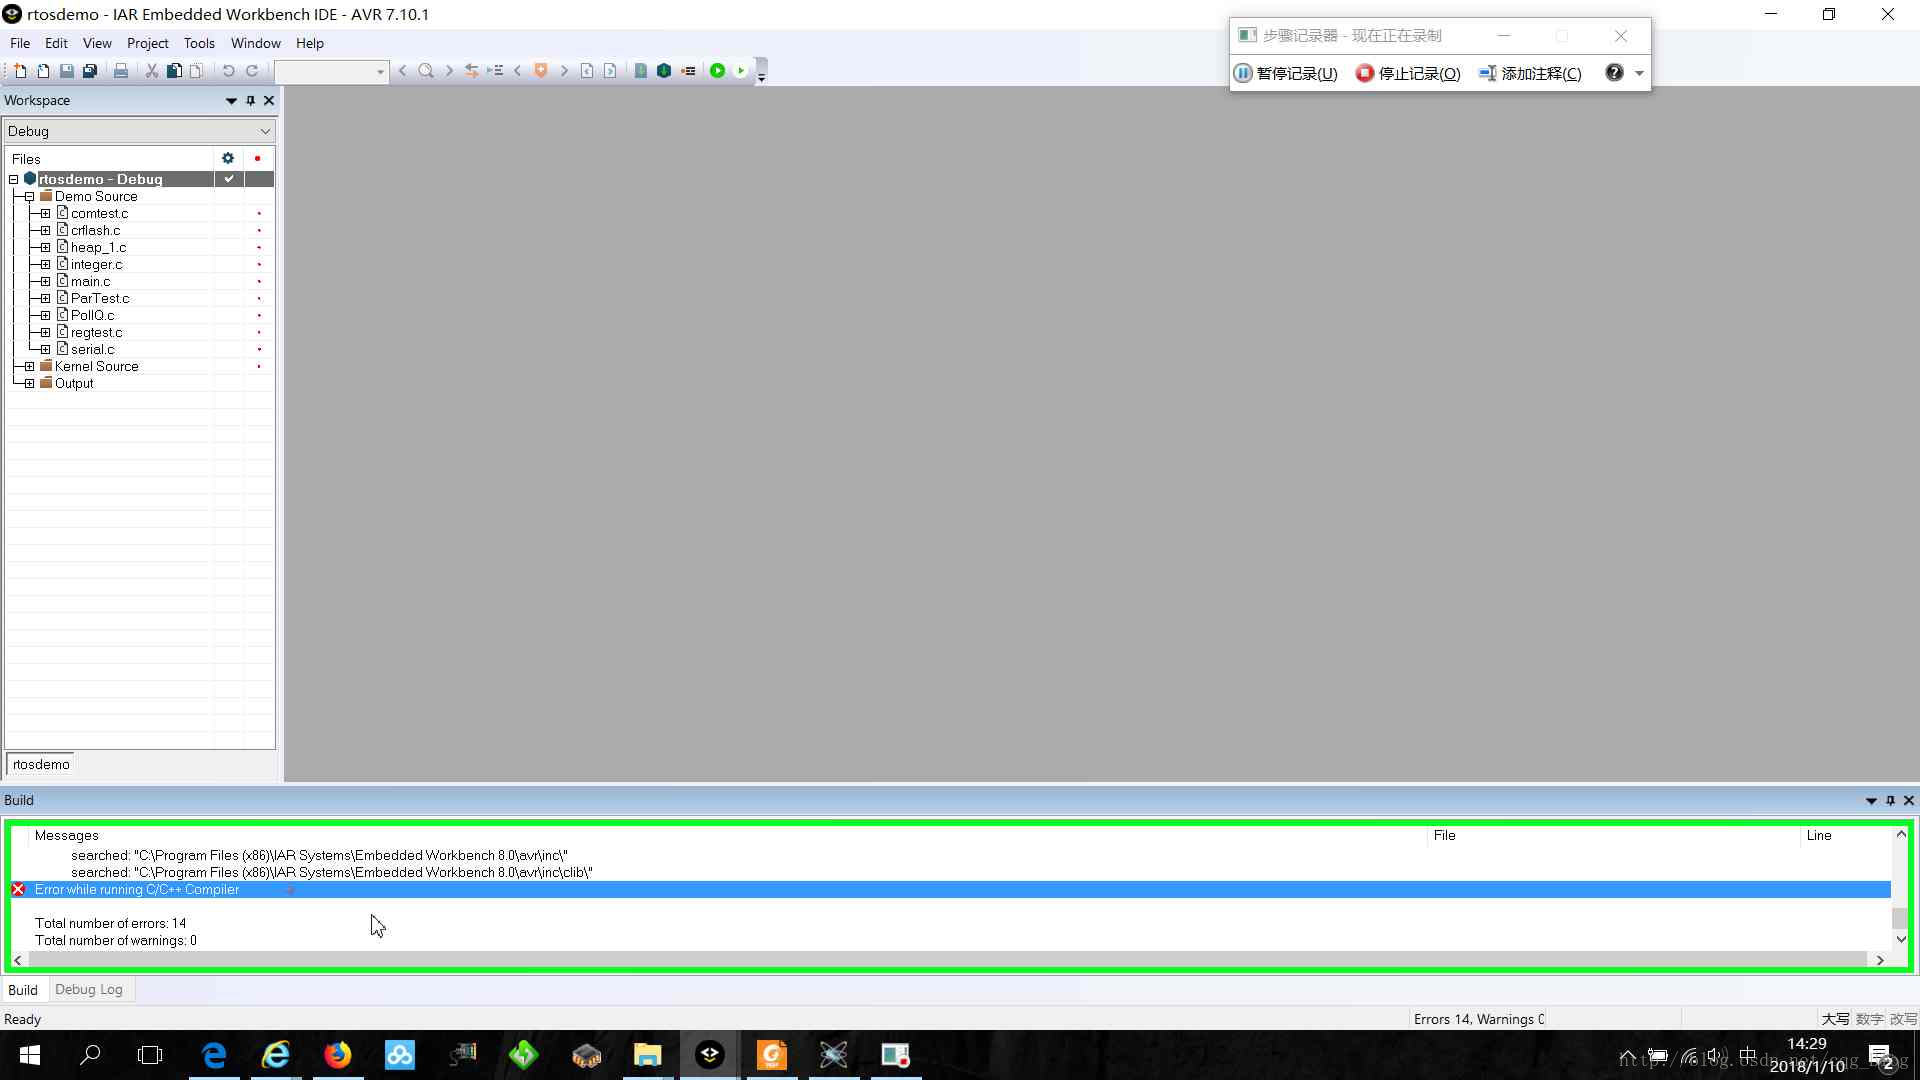Click the Cut scissors icon
Viewport: 1920px width, 1080px height.
pyautogui.click(x=152, y=71)
